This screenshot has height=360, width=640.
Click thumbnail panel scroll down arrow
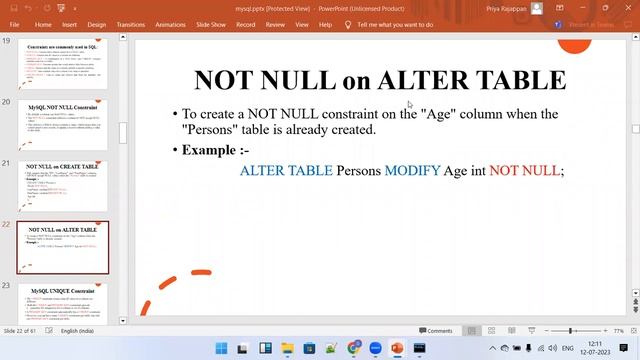coord(123,321)
